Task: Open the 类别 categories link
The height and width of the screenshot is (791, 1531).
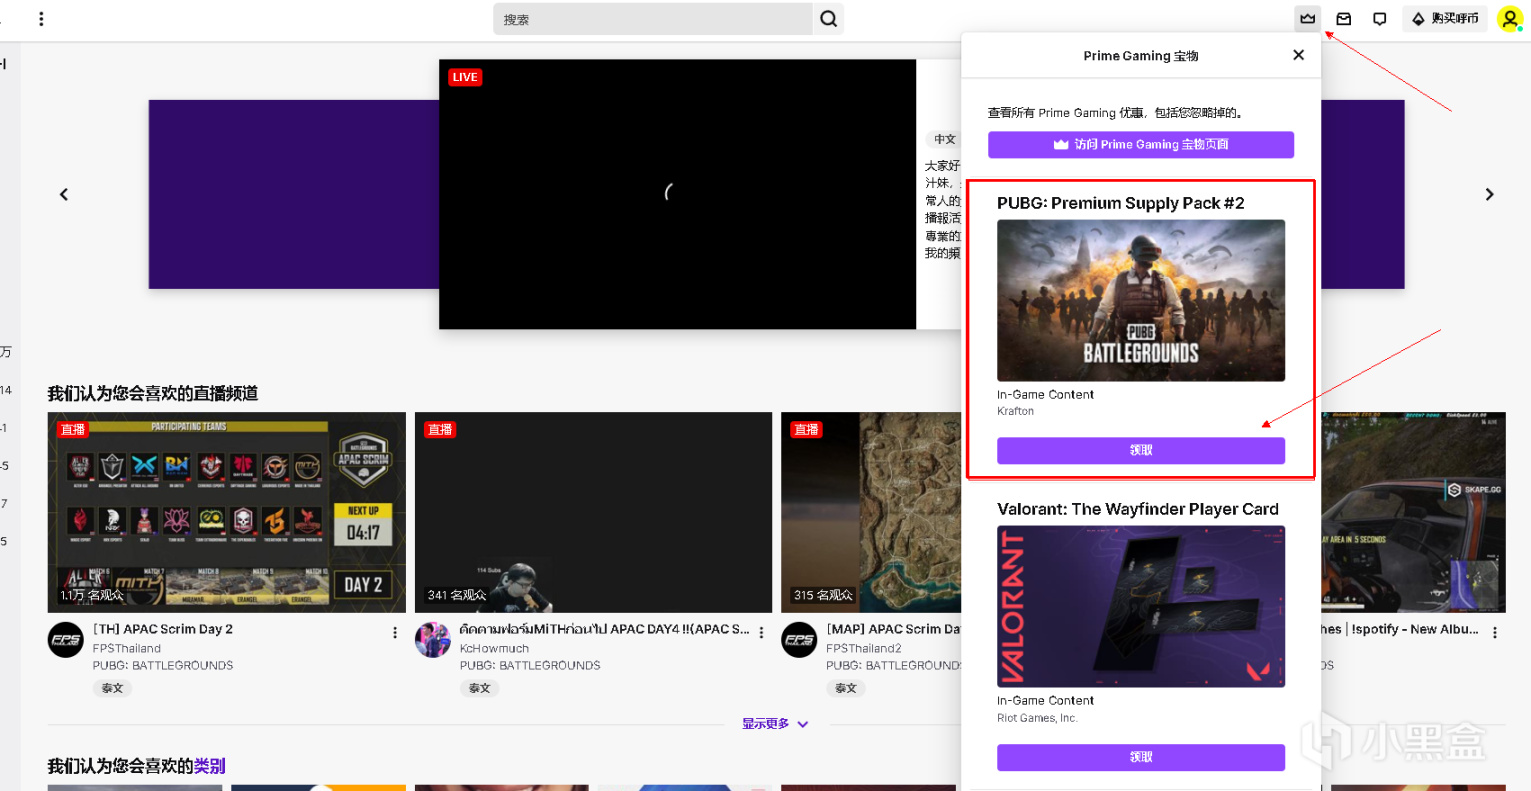Action: [x=209, y=766]
